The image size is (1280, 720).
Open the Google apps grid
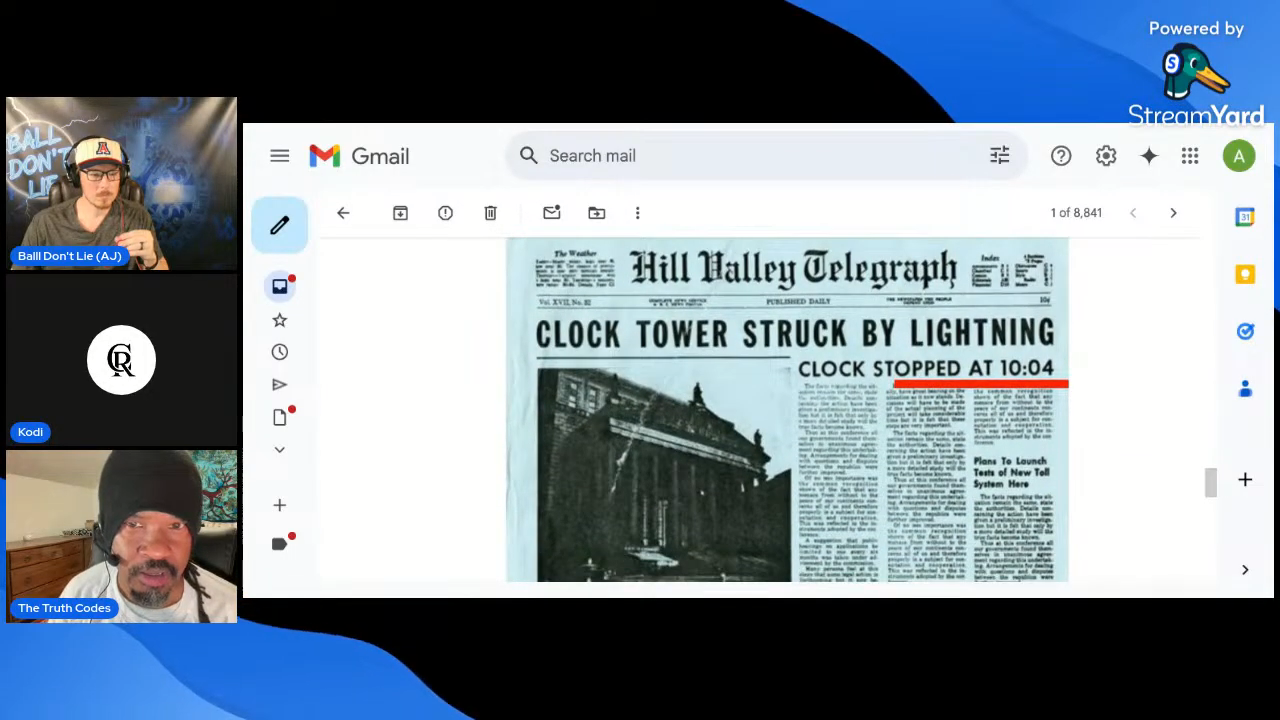tap(1189, 156)
